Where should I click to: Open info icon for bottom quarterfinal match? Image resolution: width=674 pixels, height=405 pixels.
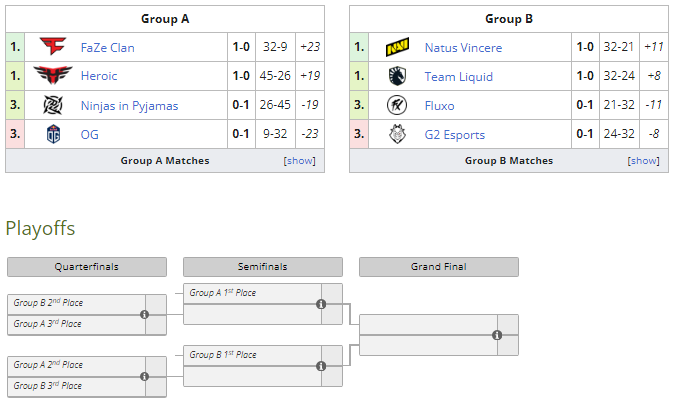pos(144,377)
